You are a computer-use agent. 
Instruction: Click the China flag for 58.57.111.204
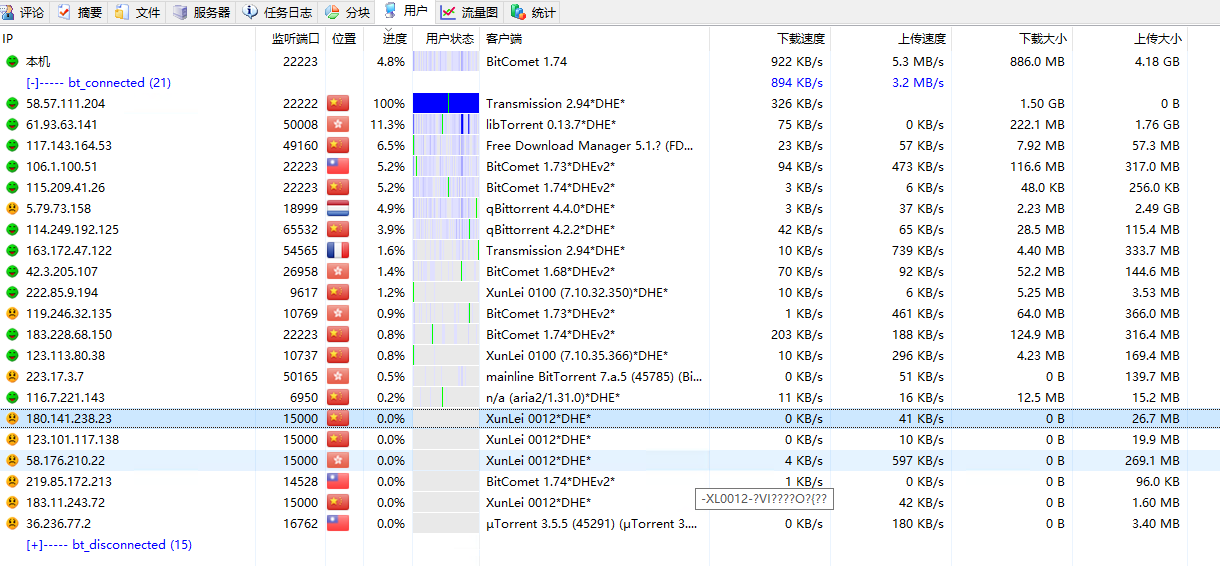pyautogui.click(x=338, y=104)
